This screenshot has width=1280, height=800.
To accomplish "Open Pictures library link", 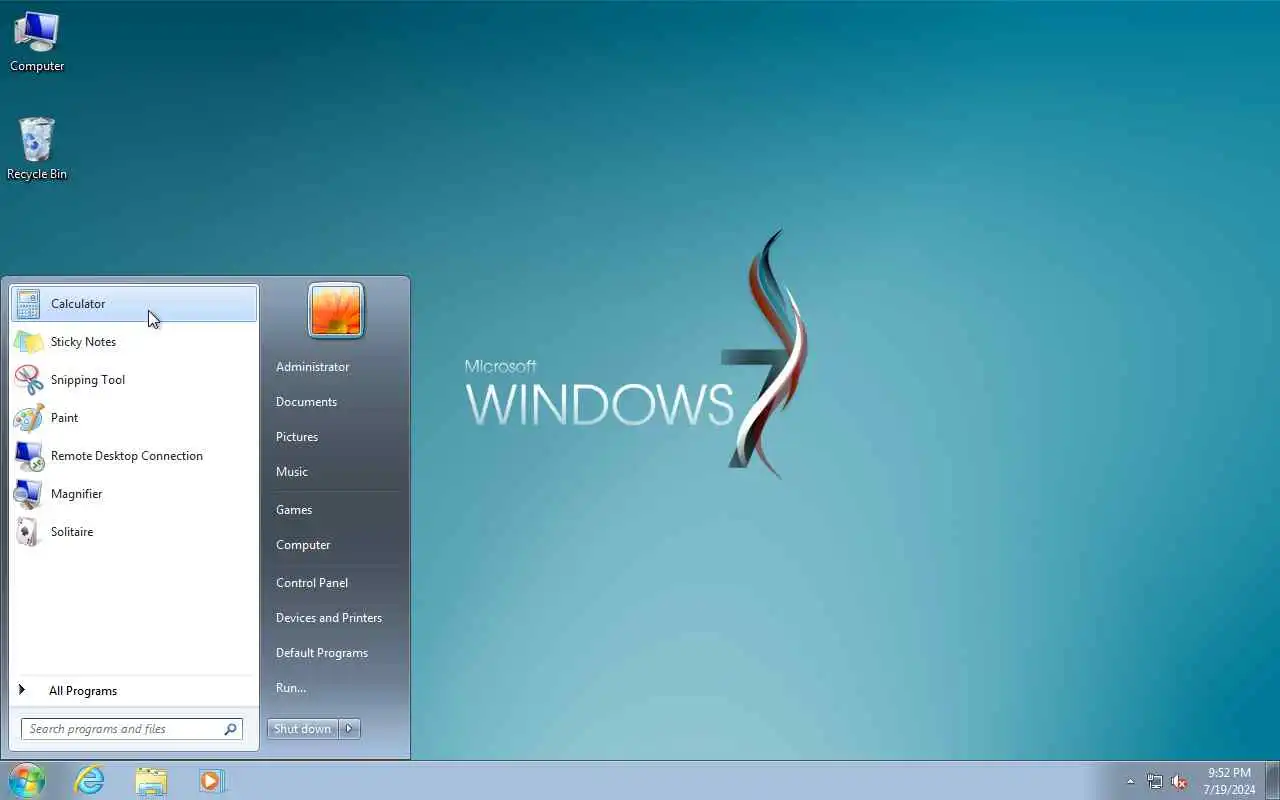I will pyautogui.click(x=297, y=437).
